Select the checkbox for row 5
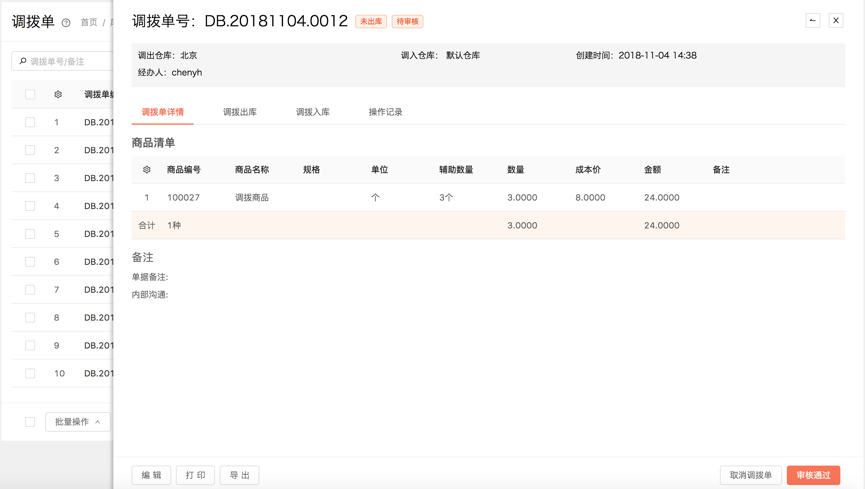 (30, 234)
